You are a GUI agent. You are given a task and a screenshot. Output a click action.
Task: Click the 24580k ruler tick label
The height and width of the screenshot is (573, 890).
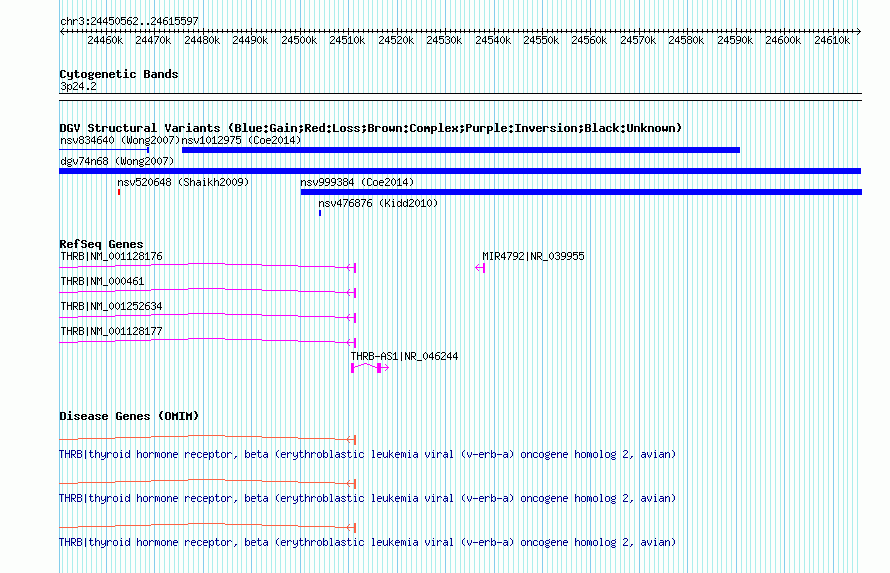[x=686, y=40]
